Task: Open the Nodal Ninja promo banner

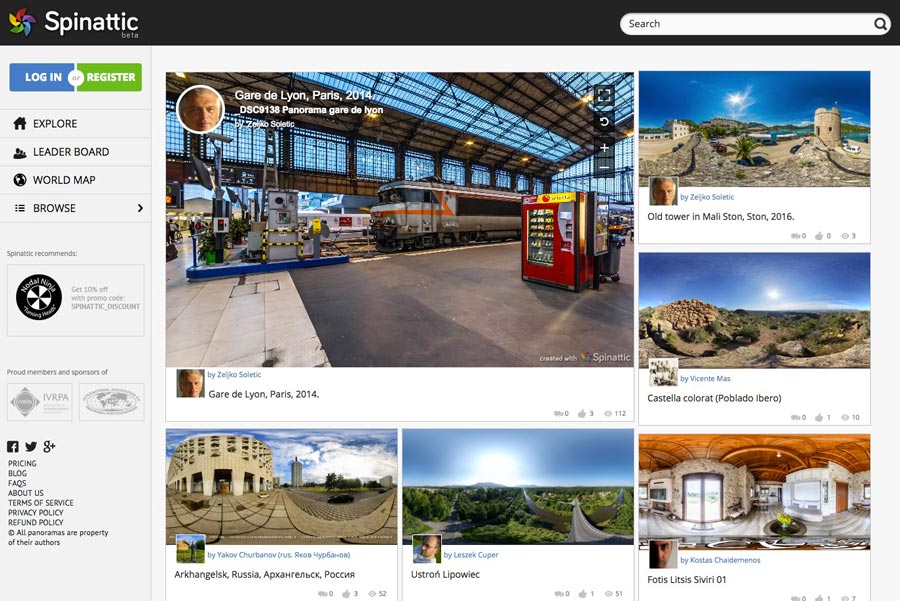Action: click(76, 299)
